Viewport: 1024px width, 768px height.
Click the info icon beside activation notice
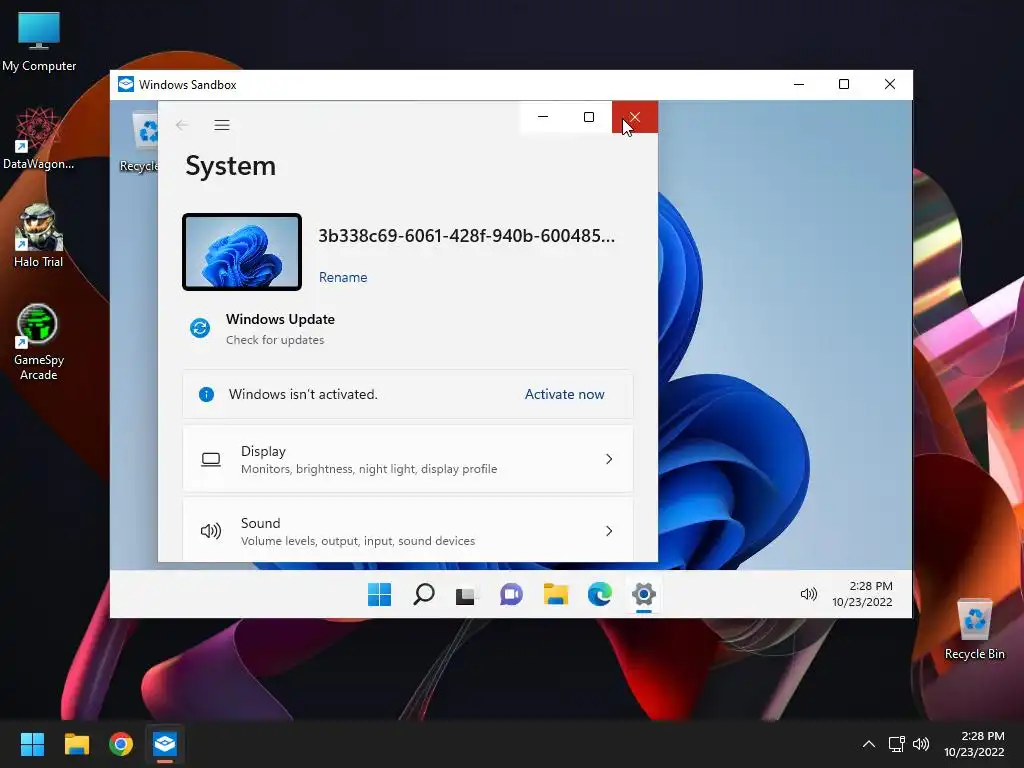pos(206,394)
